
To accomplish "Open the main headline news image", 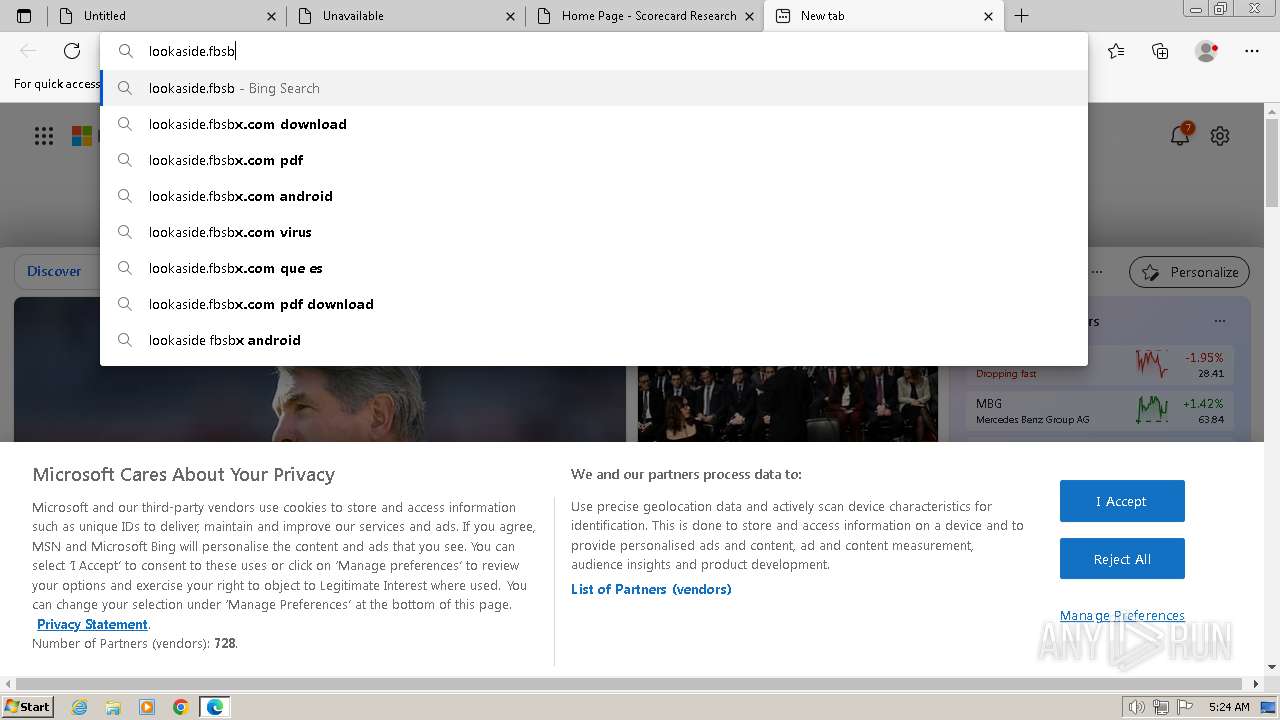I will [320, 404].
